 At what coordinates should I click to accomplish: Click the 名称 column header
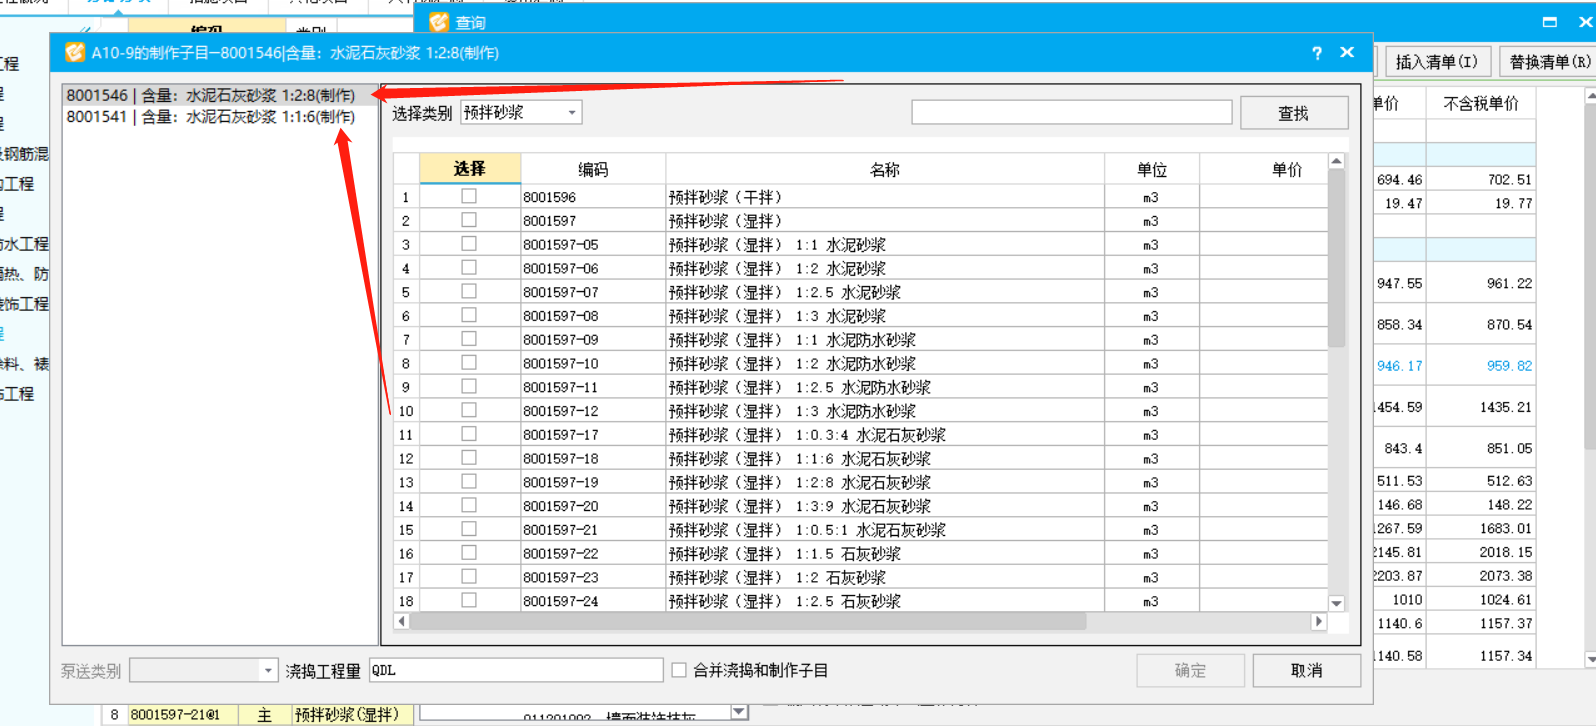tap(885, 169)
